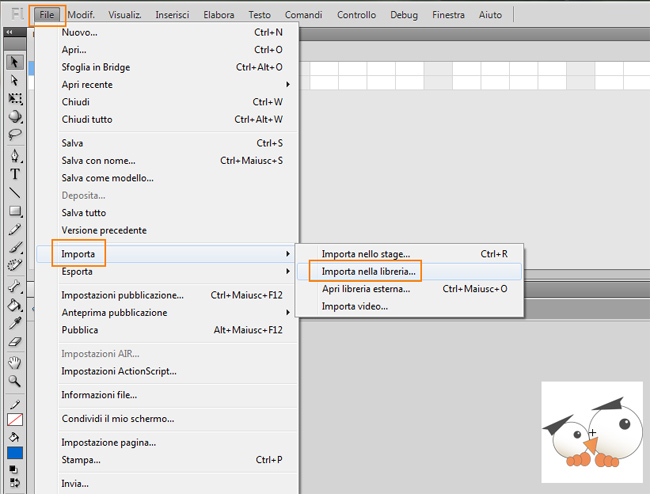Click the stroke color swatch
This screenshot has width=650, height=494.
click(15, 420)
